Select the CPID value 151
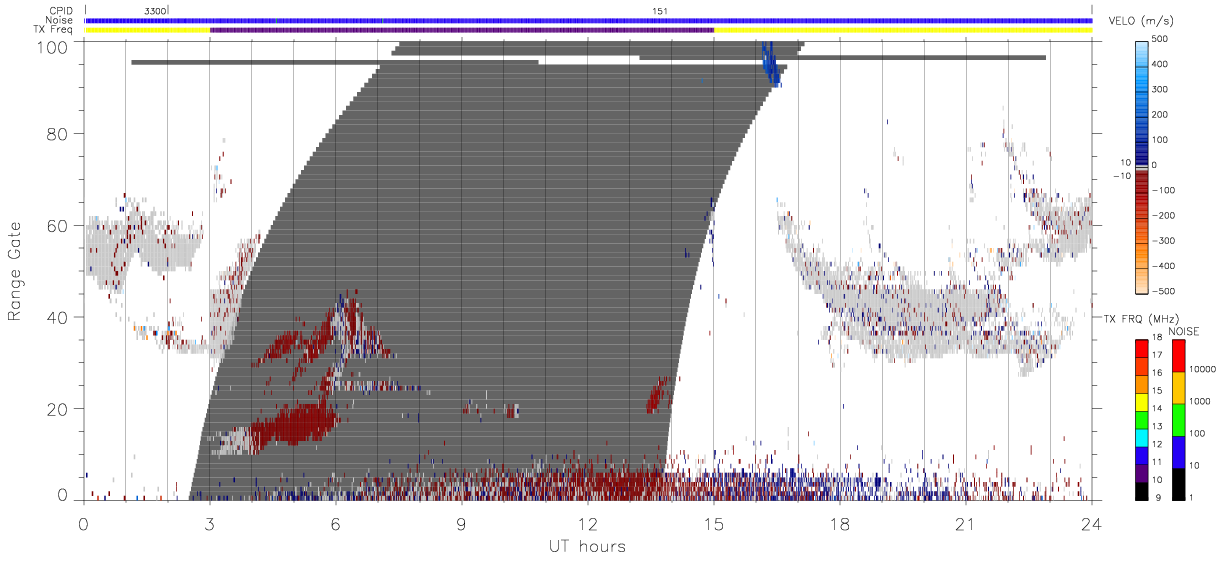1228x567 pixels. tap(660, 10)
